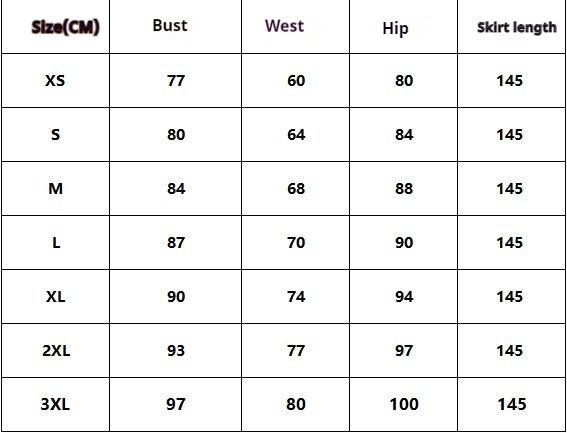567x433 pixels.
Task: Select waist value 74 in XL row
Action: [296, 297]
